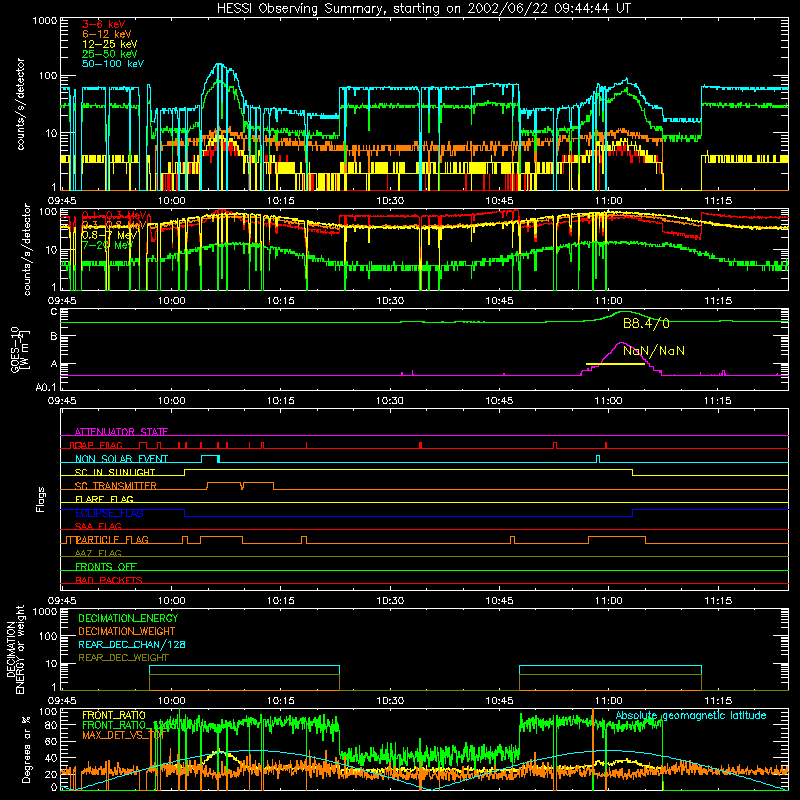Select the DECIMATION_WEIGHT legend label

tap(127, 631)
